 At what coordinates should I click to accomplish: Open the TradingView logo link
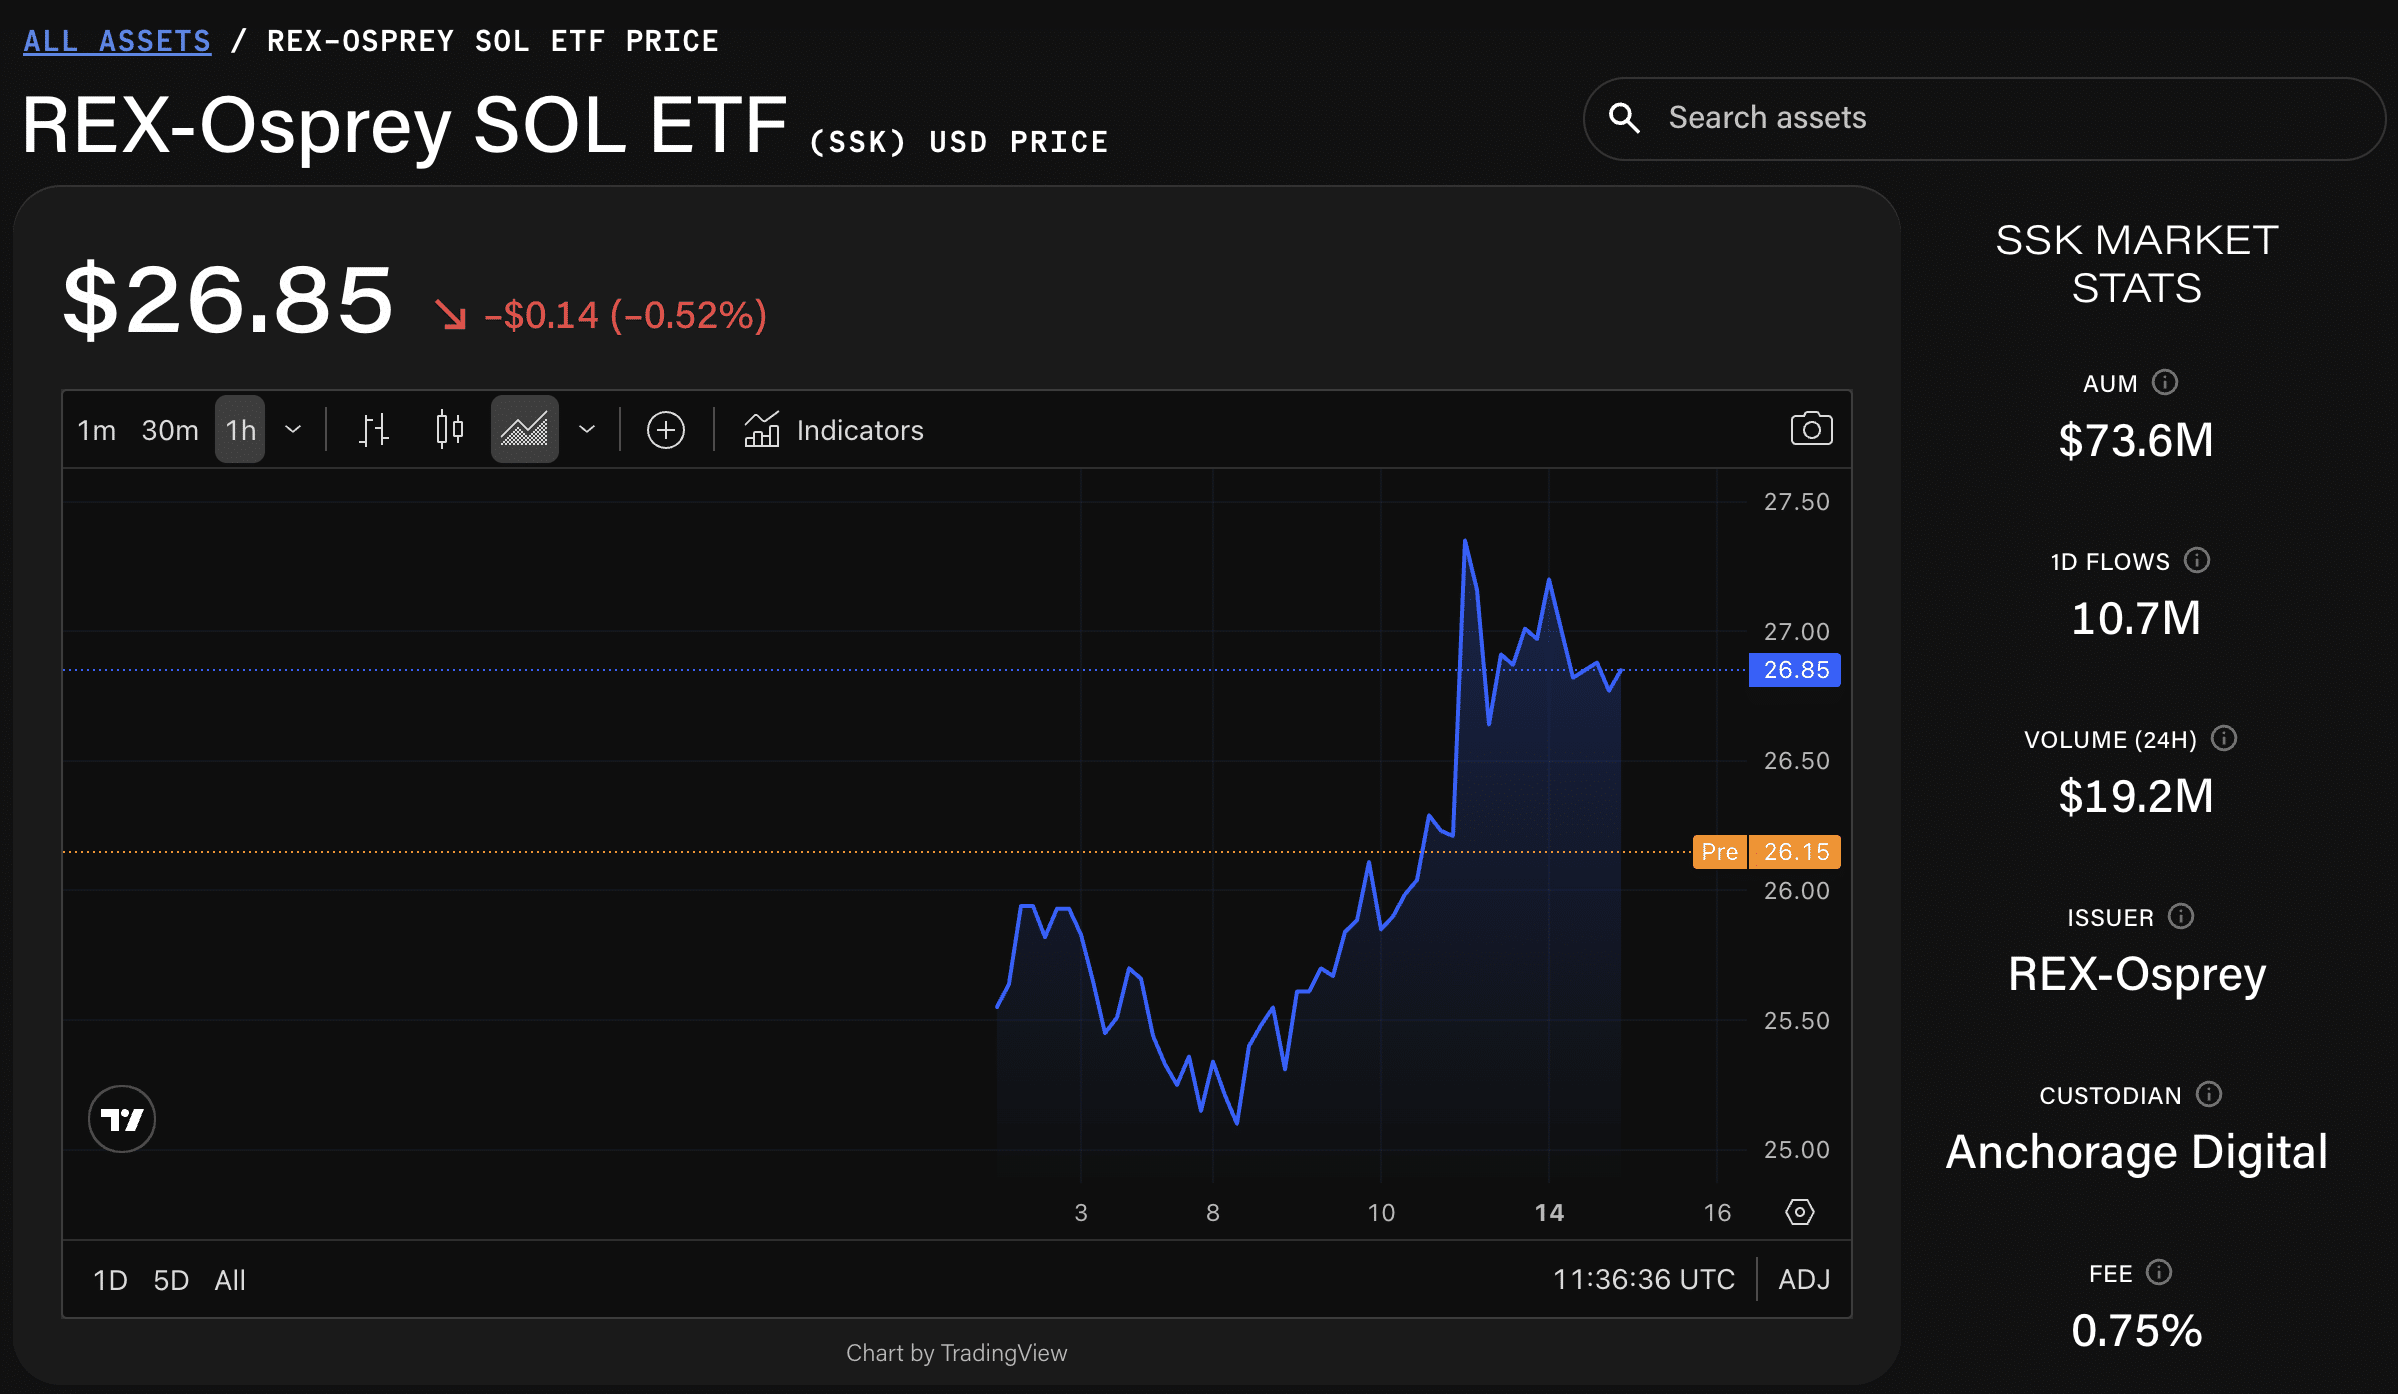[x=122, y=1119]
